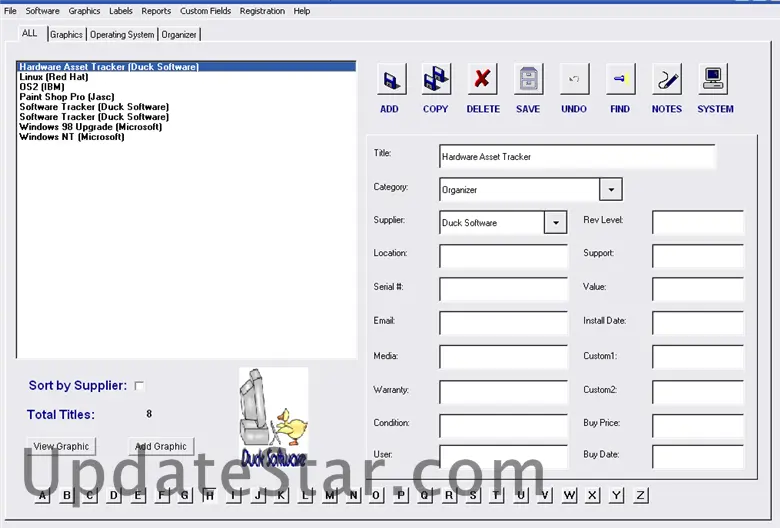The width and height of the screenshot is (780, 528).
Task: Click into the Value input field
Action: pyautogui.click(x=698, y=289)
